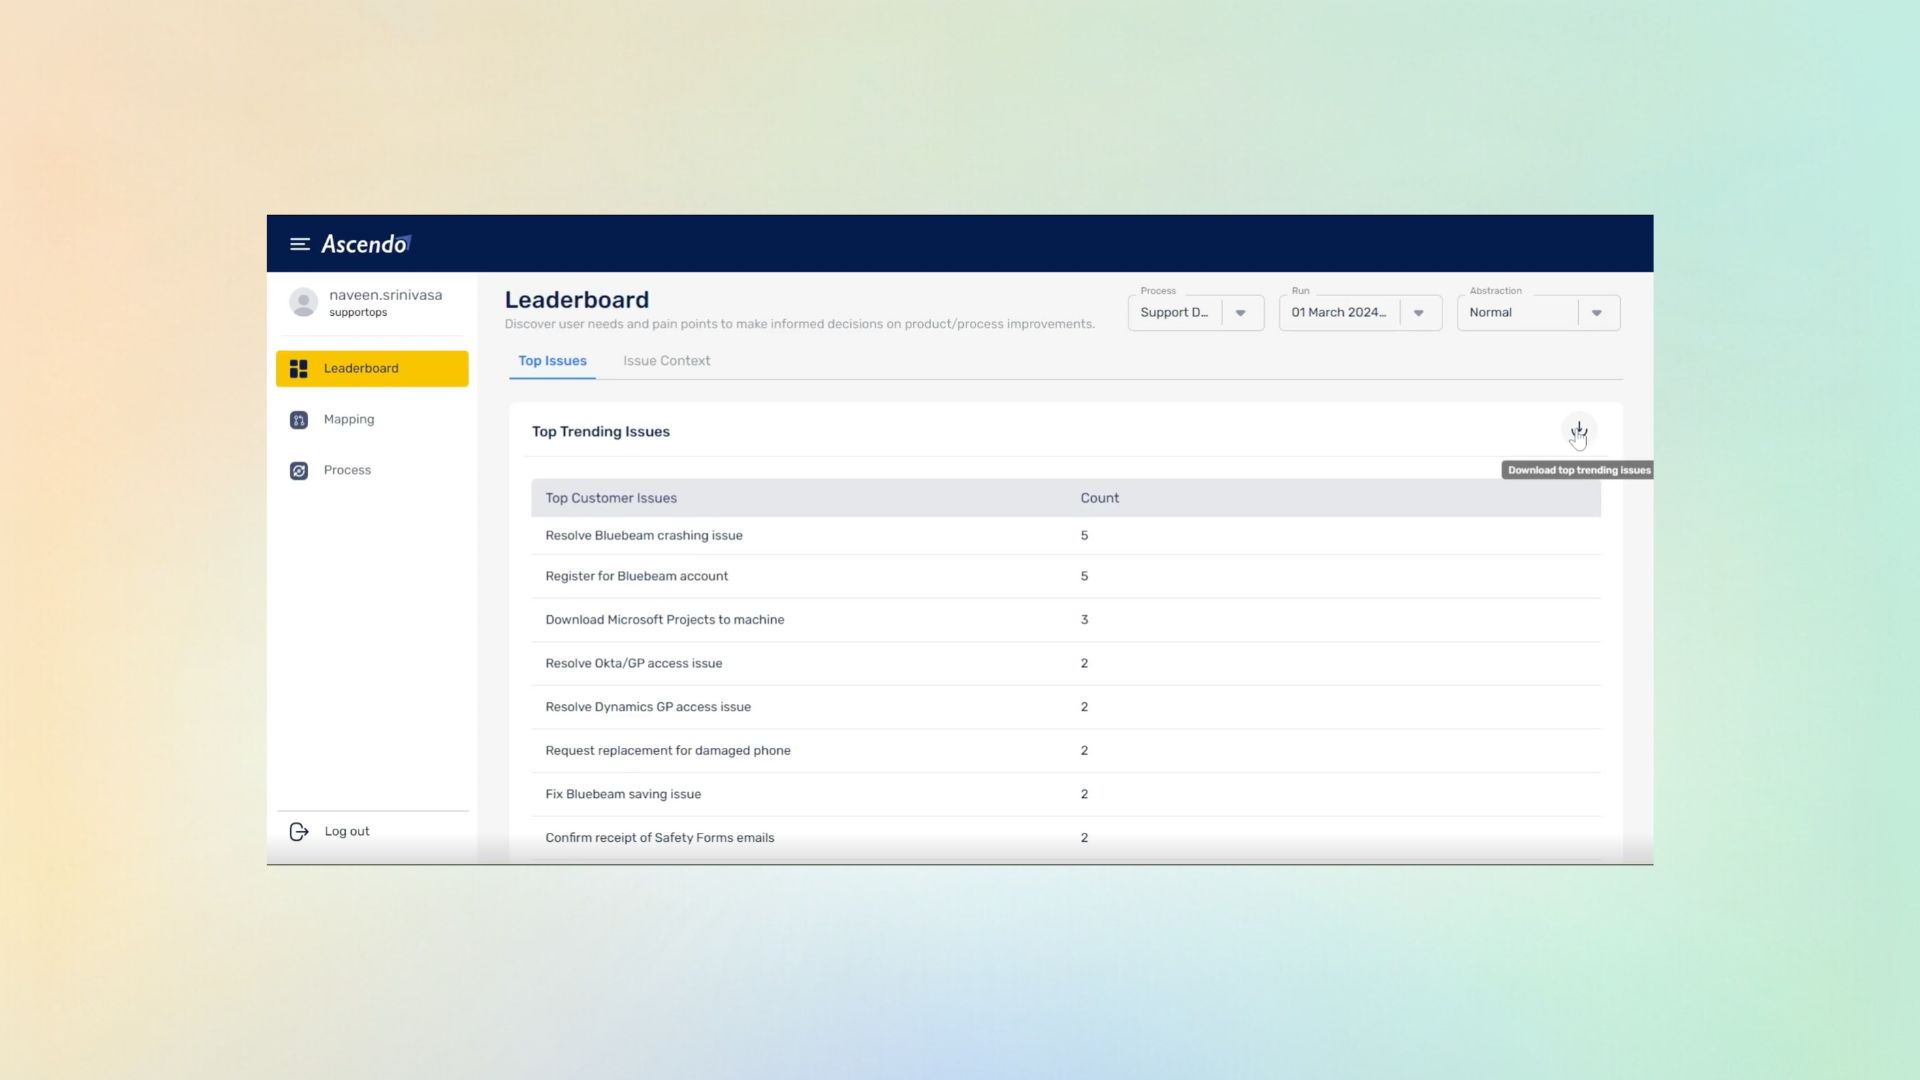Expand the Process dropdown arrow
Viewport: 1920px width, 1080px height.
1240,313
